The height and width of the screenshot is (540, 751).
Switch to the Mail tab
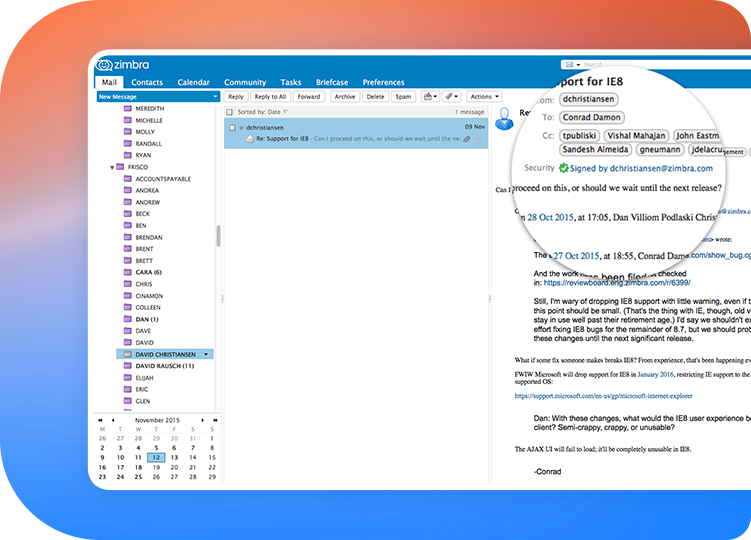(109, 82)
